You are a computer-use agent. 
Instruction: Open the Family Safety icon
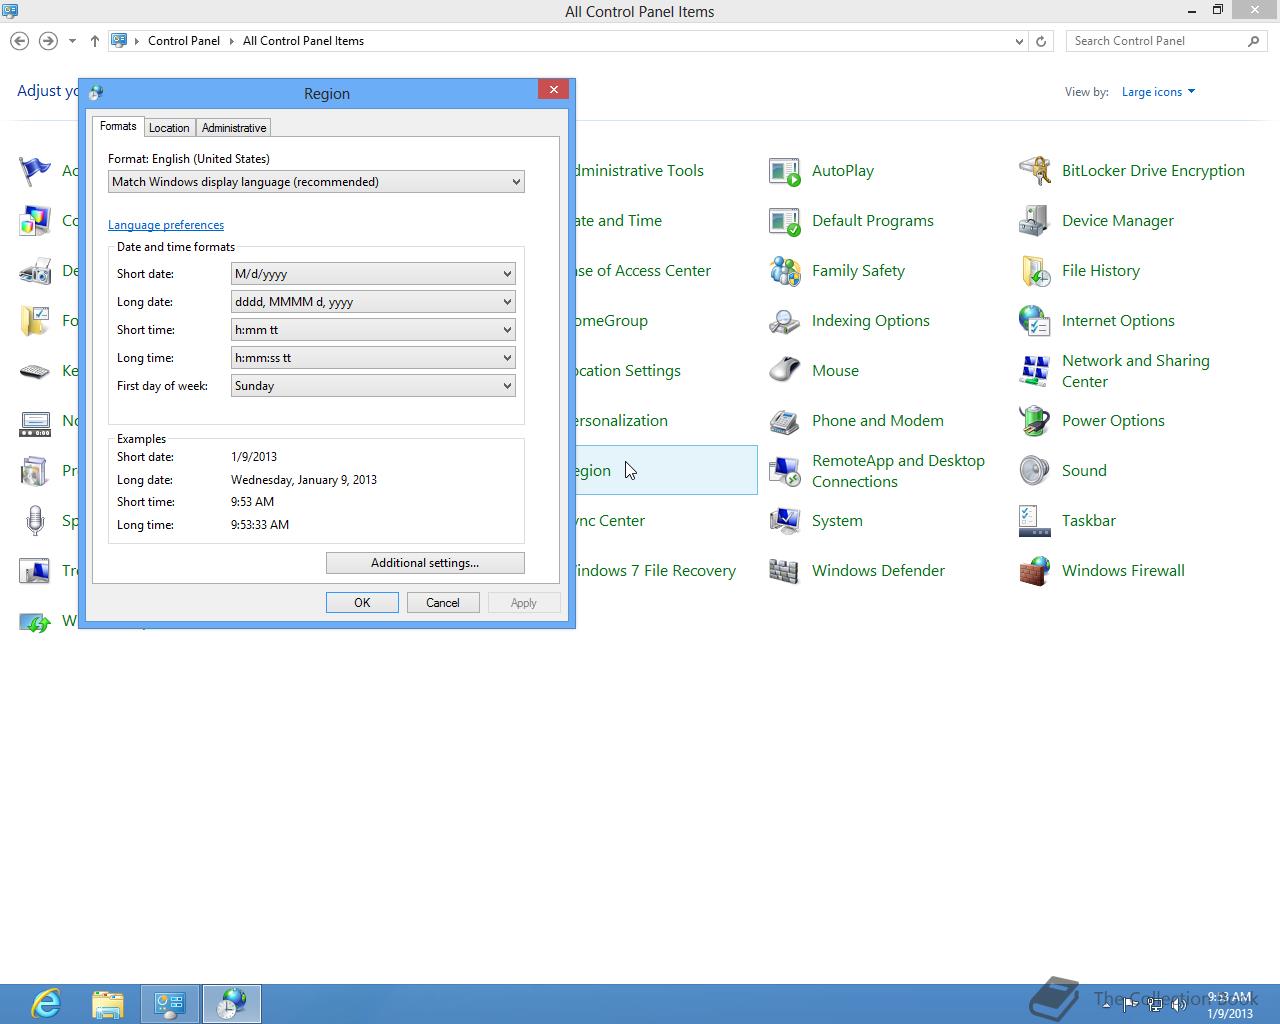coord(785,271)
